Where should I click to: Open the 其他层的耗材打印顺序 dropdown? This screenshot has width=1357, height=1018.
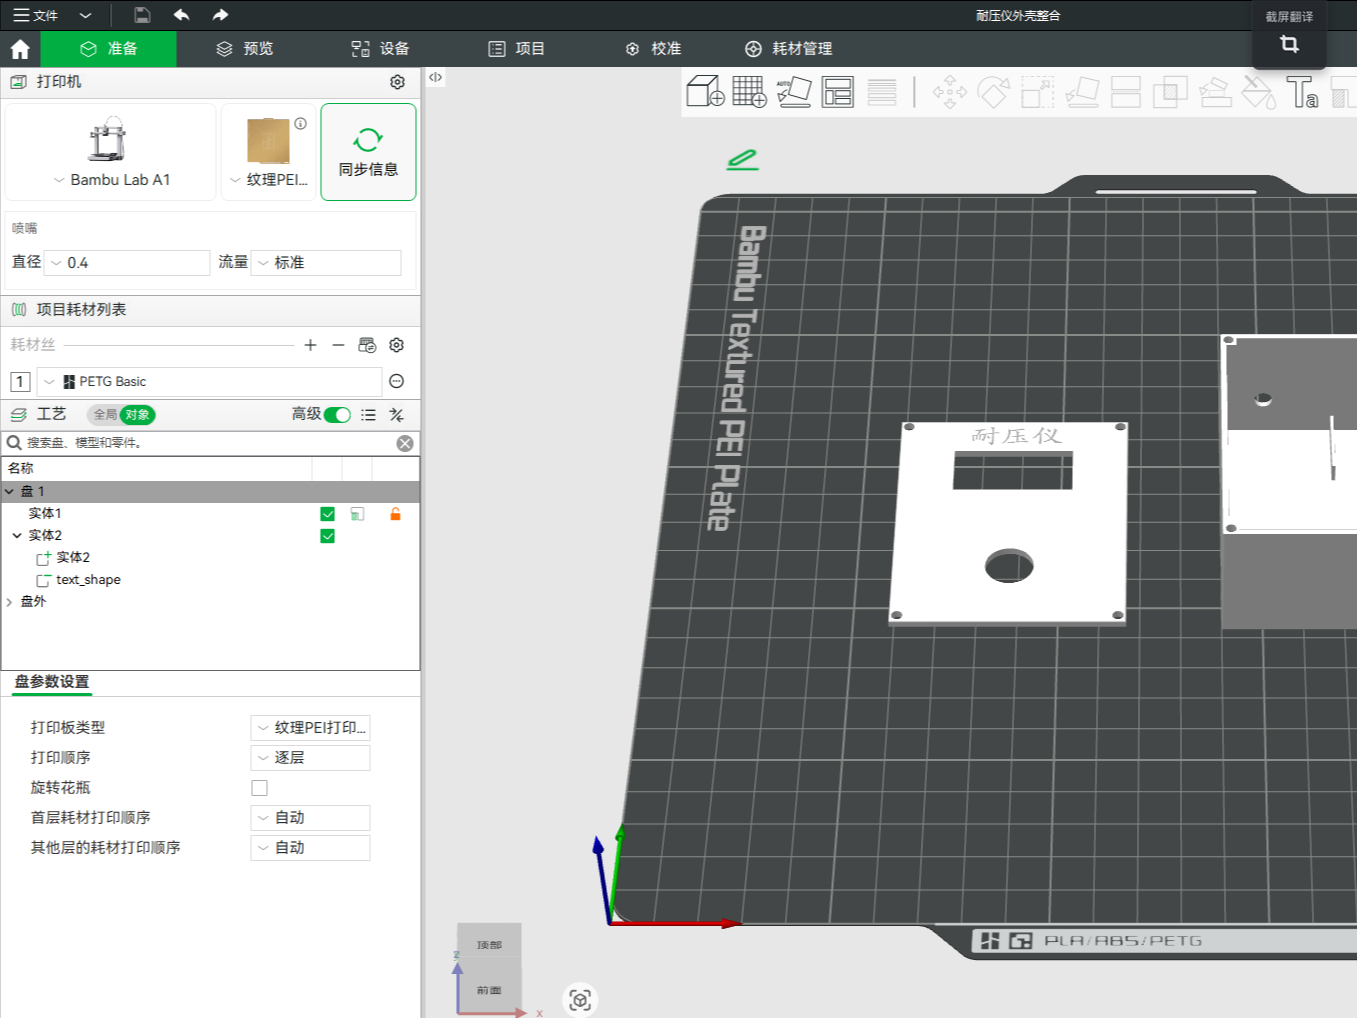pyautogui.click(x=310, y=848)
